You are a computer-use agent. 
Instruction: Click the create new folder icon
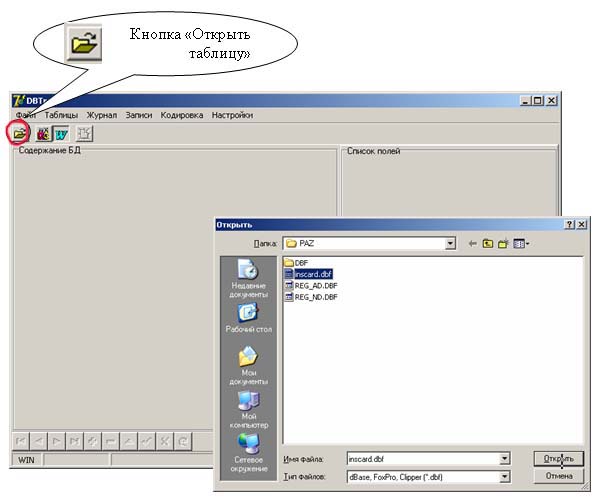coord(503,243)
